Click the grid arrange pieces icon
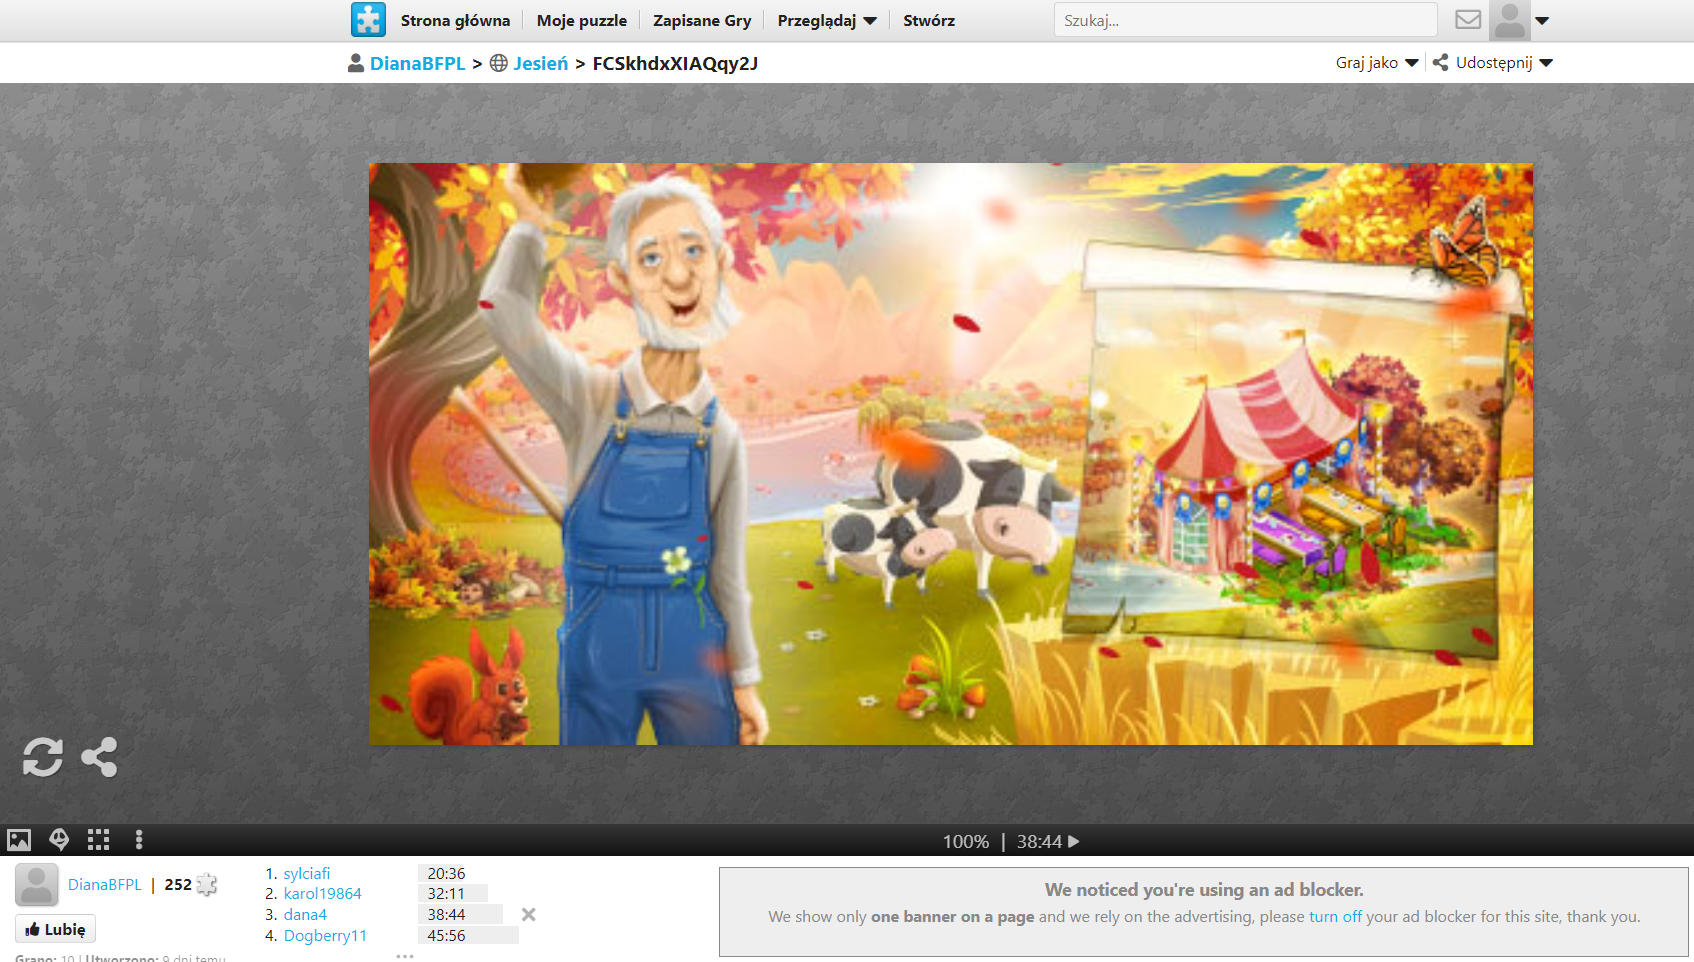The height and width of the screenshot is (962, 1694). (98, 840)
